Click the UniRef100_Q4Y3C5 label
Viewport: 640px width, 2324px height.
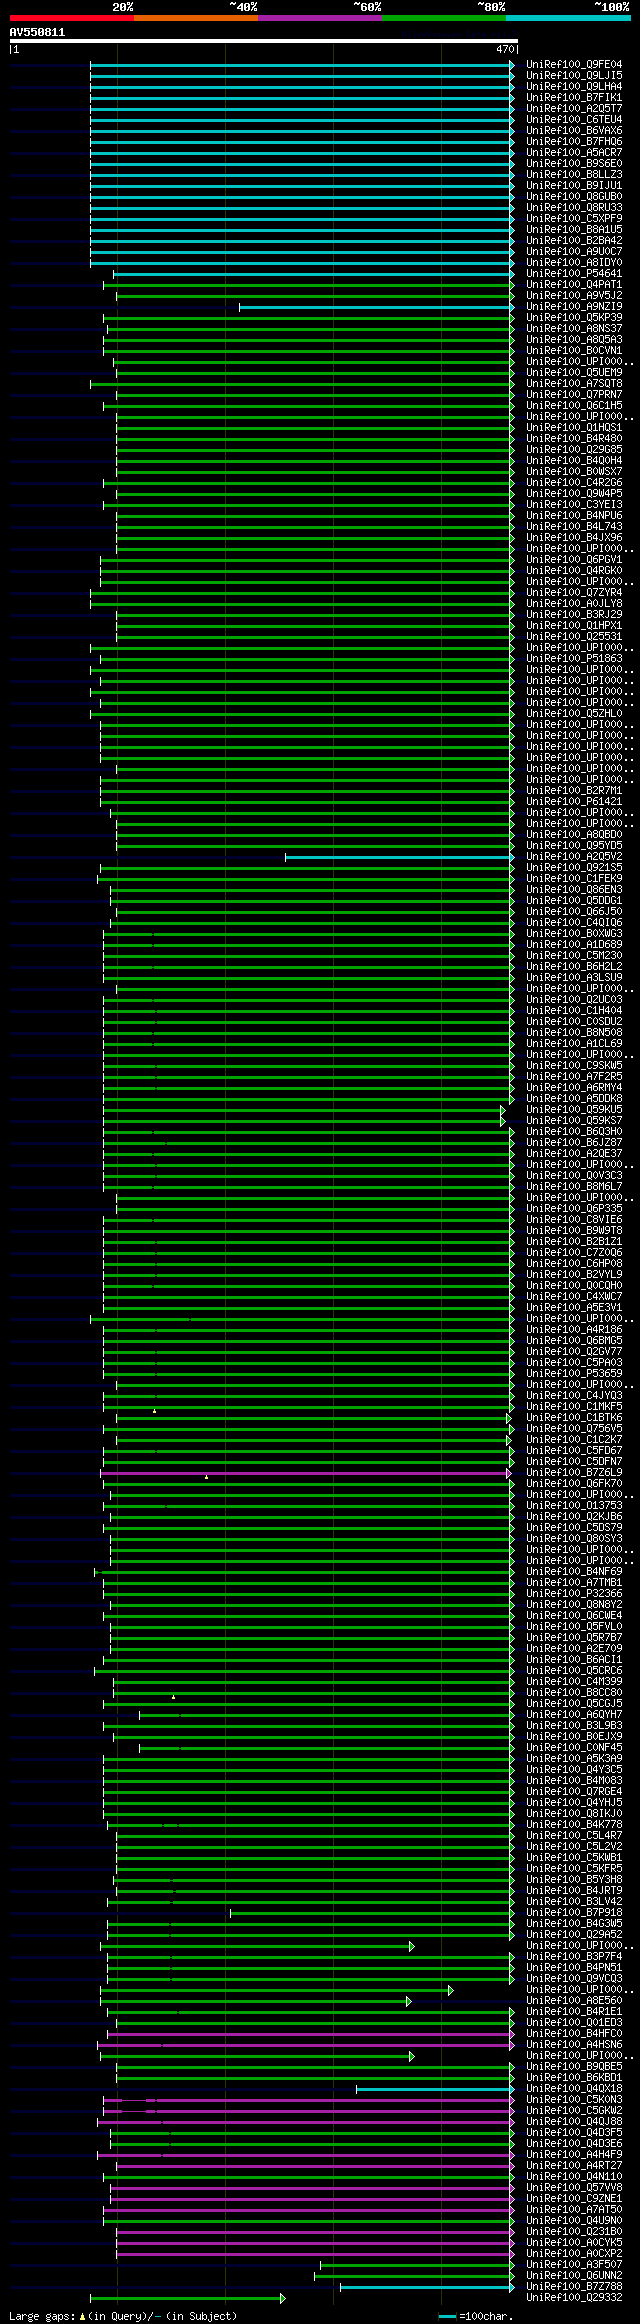(574, 1770)
